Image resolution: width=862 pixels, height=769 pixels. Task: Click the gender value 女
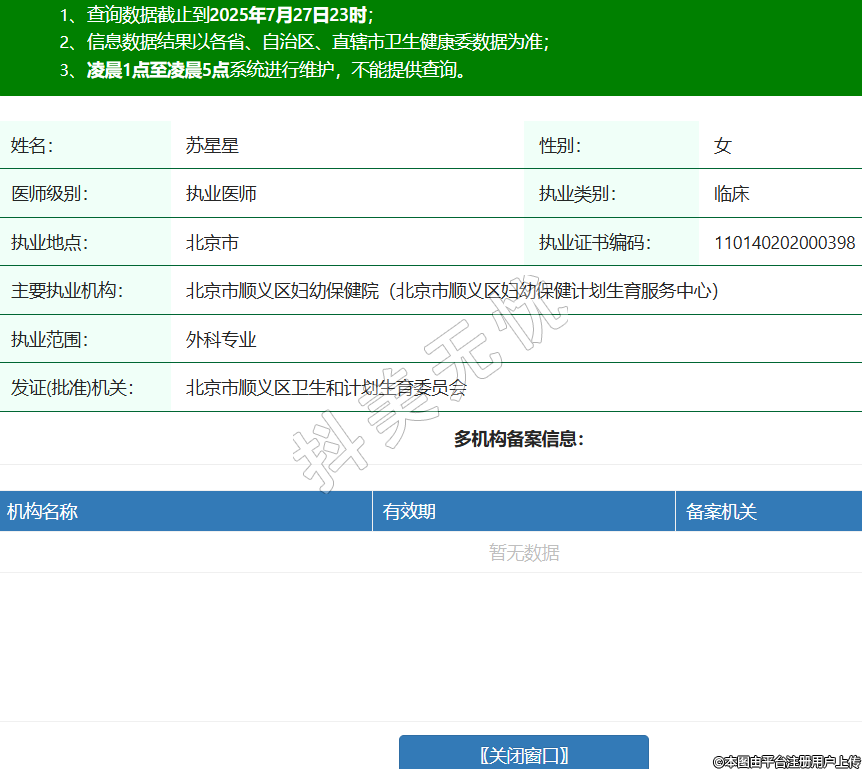coord(722,146)
